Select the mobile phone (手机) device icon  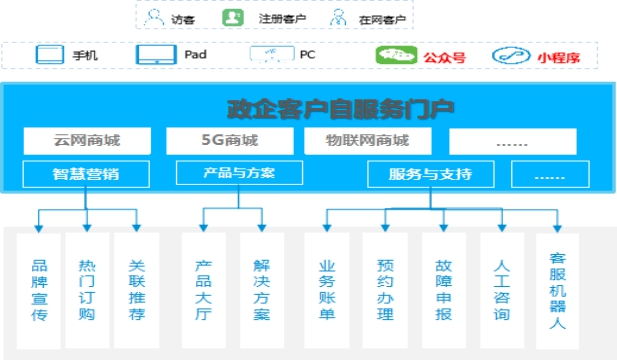50,54
